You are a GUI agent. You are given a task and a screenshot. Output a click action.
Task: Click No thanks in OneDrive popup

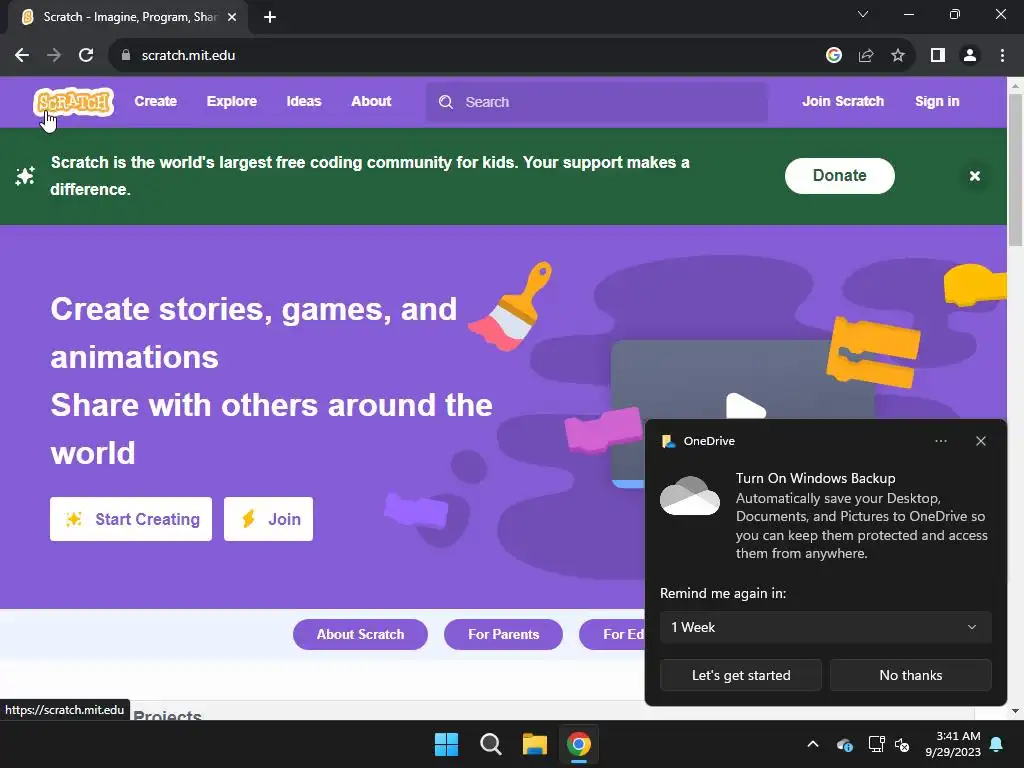coord(910,675)
